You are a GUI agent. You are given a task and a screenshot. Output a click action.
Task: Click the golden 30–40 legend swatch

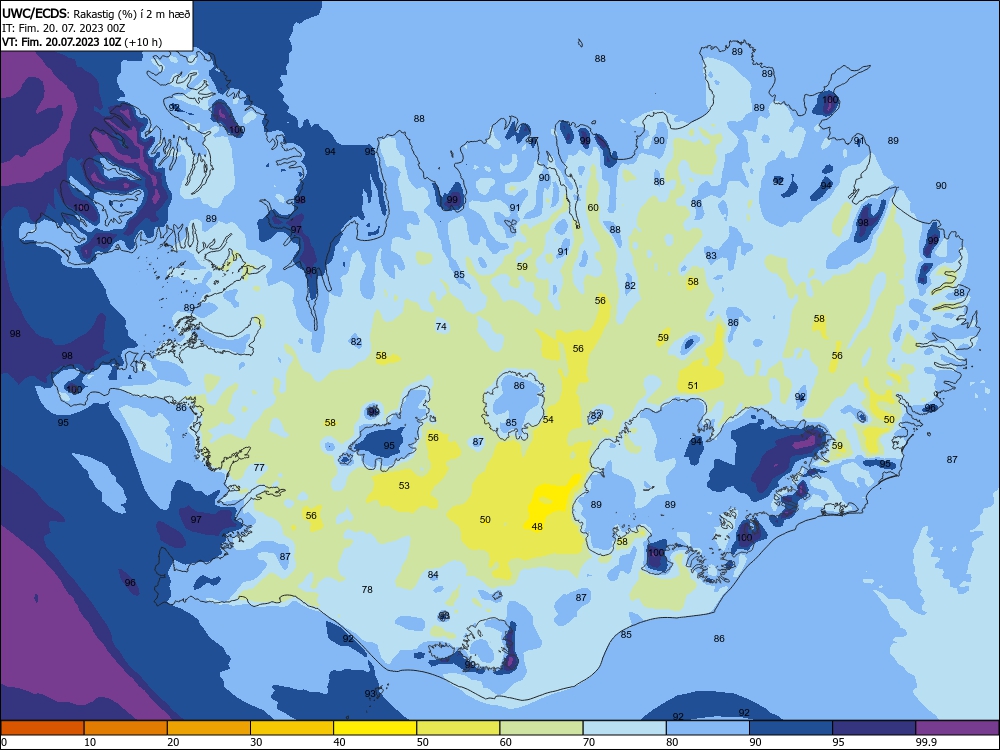pyautogui.click(x=292, y=728)
